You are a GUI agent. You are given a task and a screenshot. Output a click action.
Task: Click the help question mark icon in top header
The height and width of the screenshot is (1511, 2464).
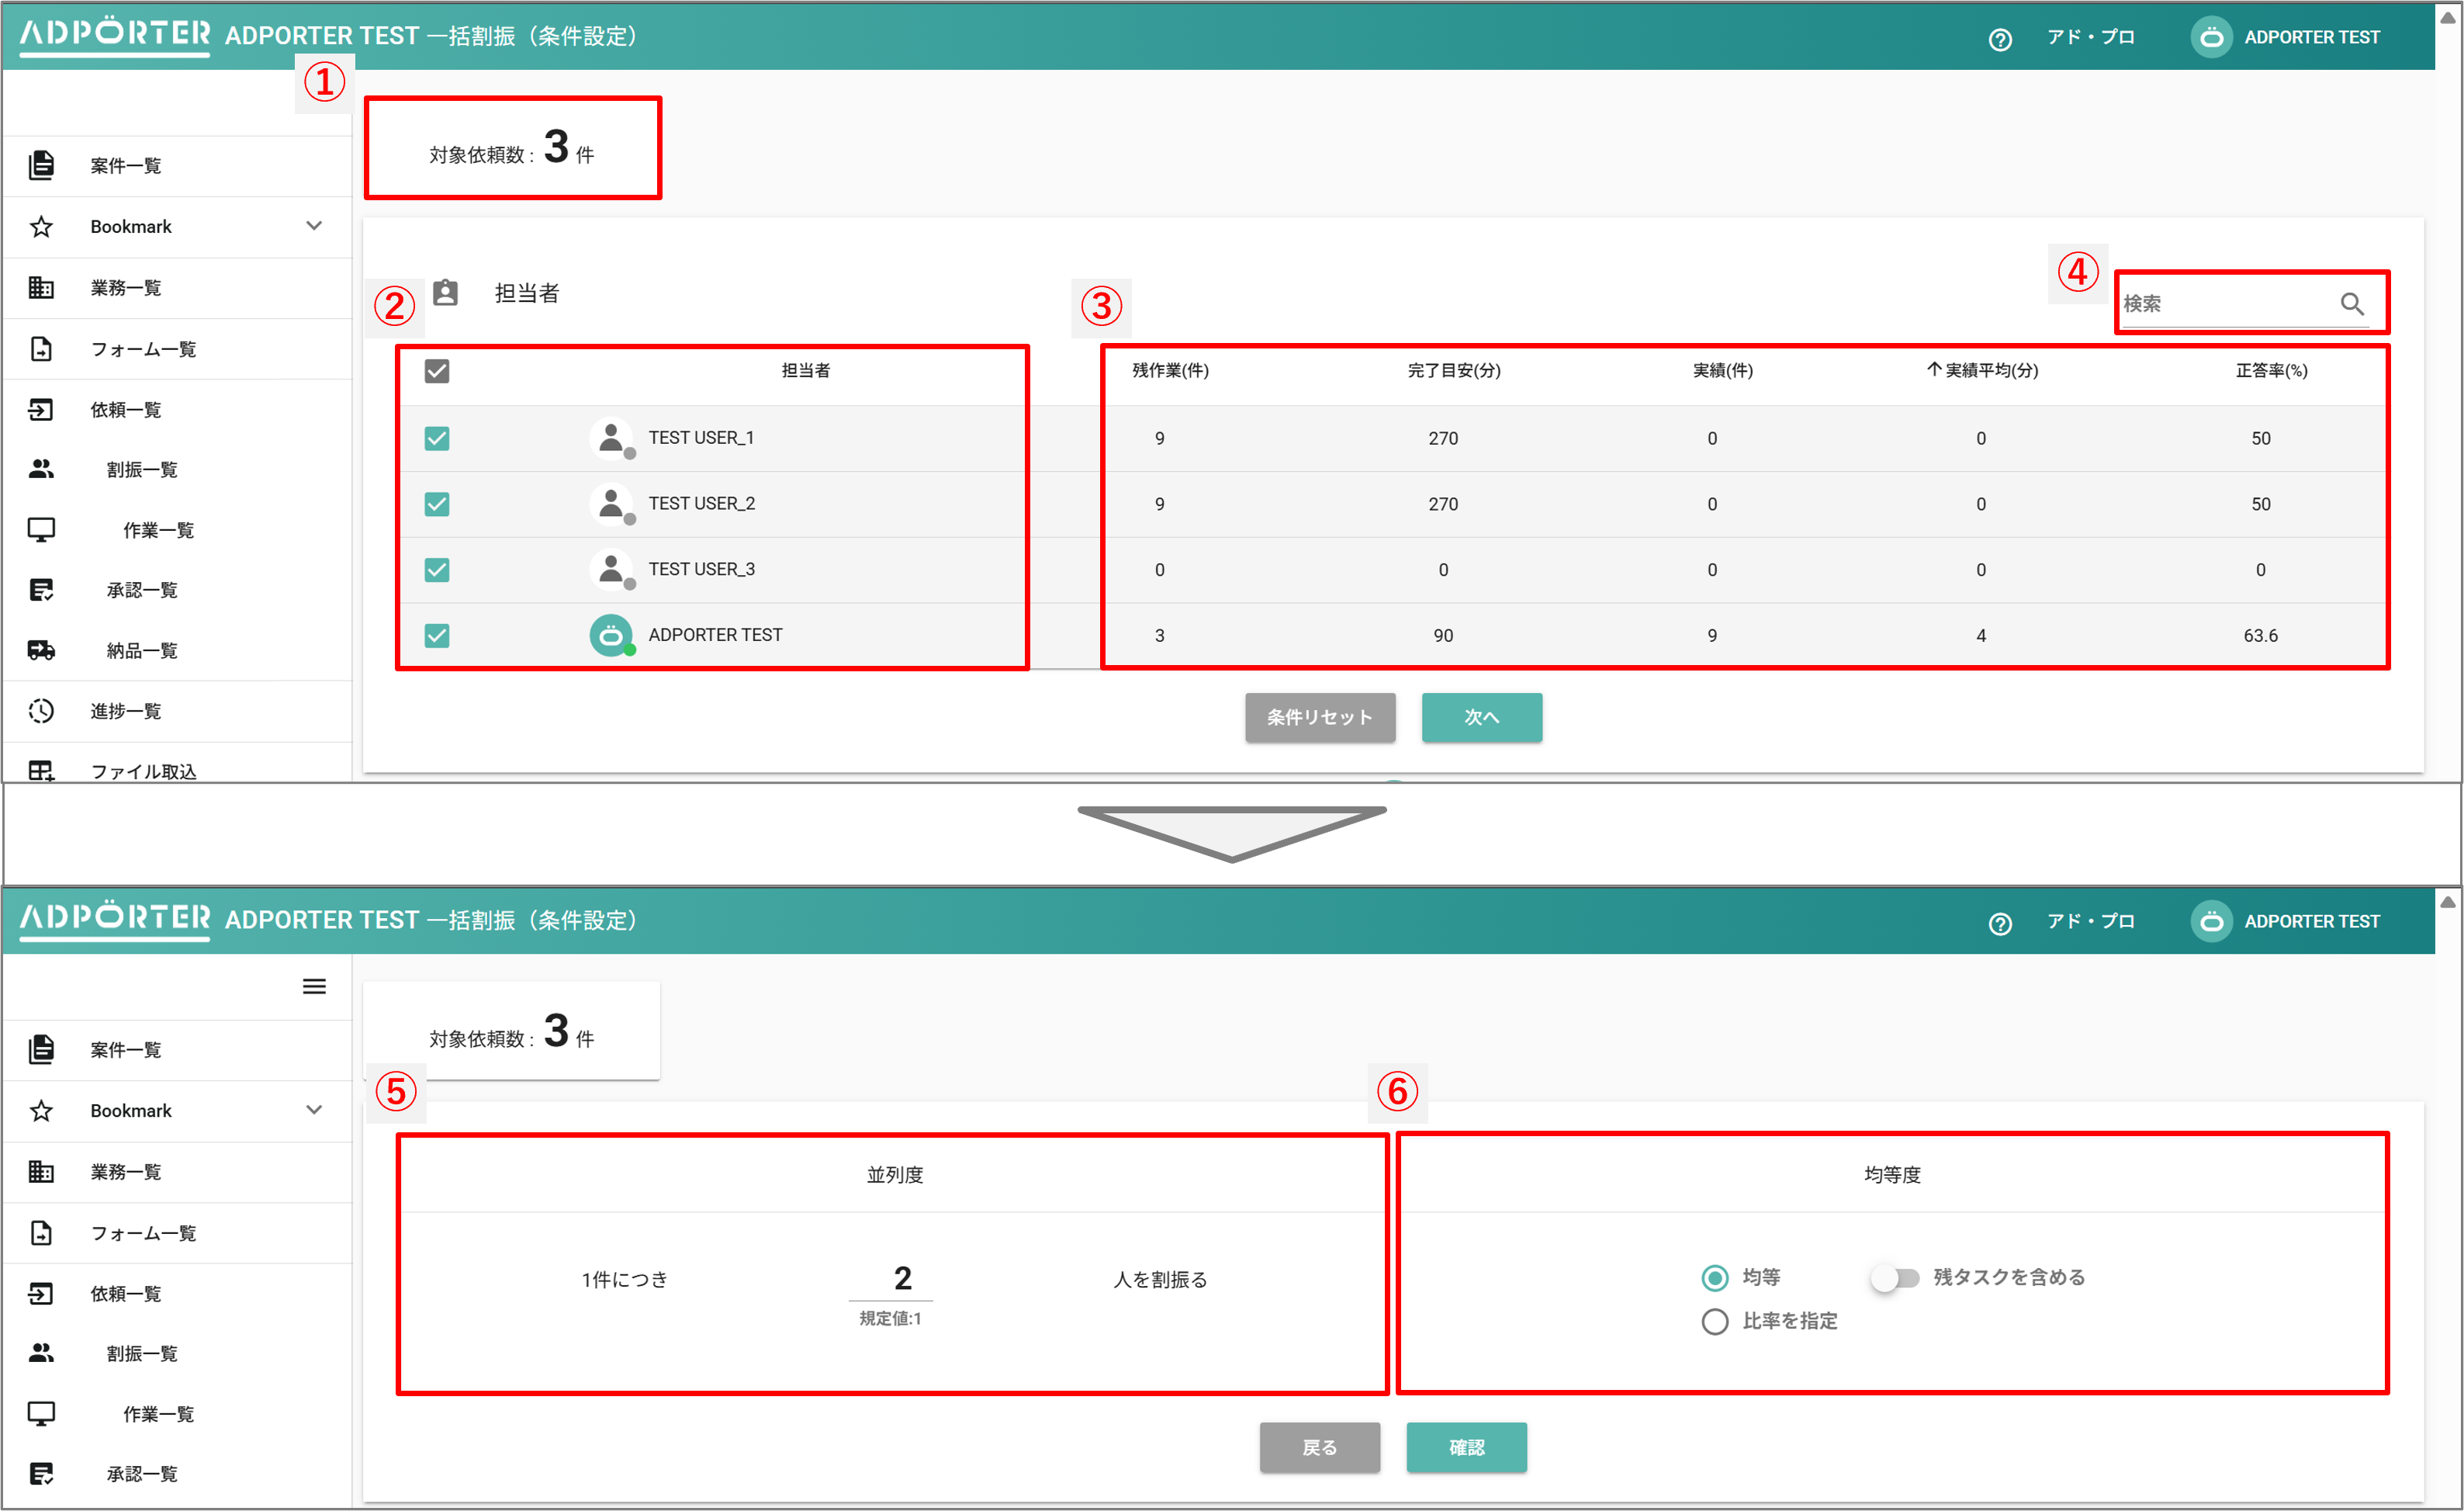click(1999, 39)
